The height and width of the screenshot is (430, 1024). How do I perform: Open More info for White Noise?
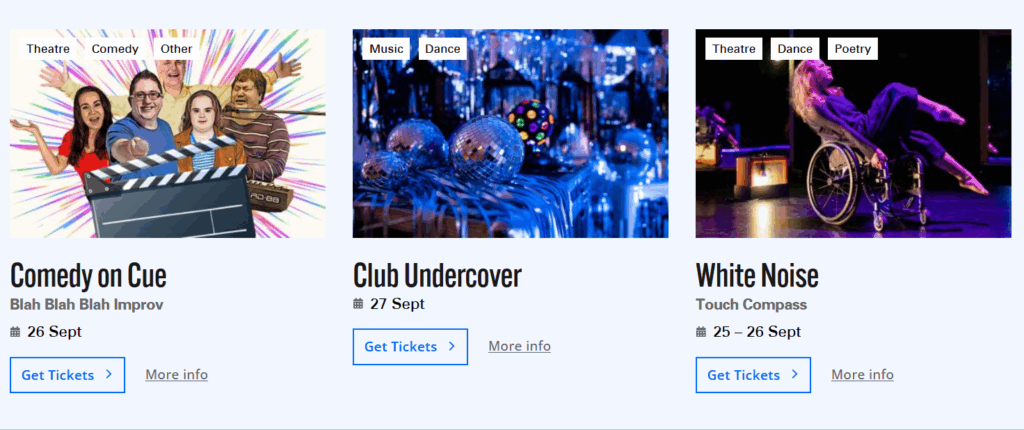pos(862,374)
